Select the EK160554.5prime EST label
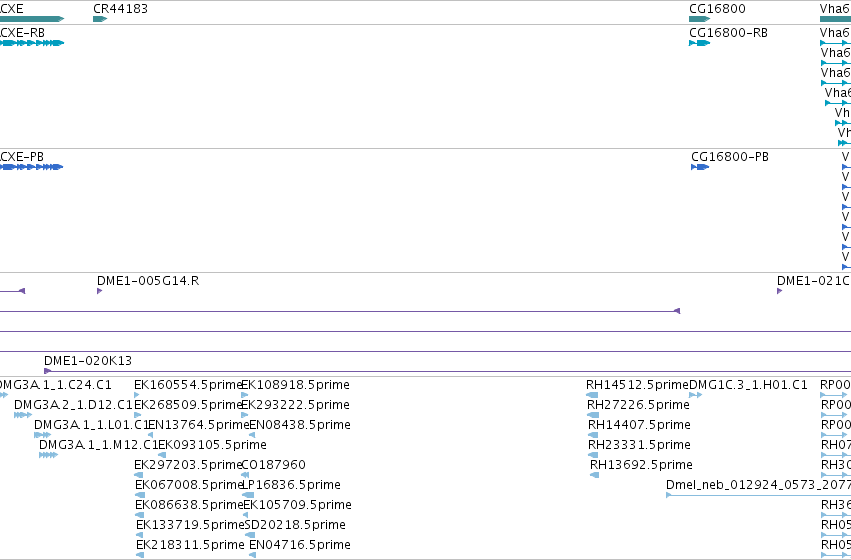Viewport: 851px width, 560px height. (x=188, y=385)
